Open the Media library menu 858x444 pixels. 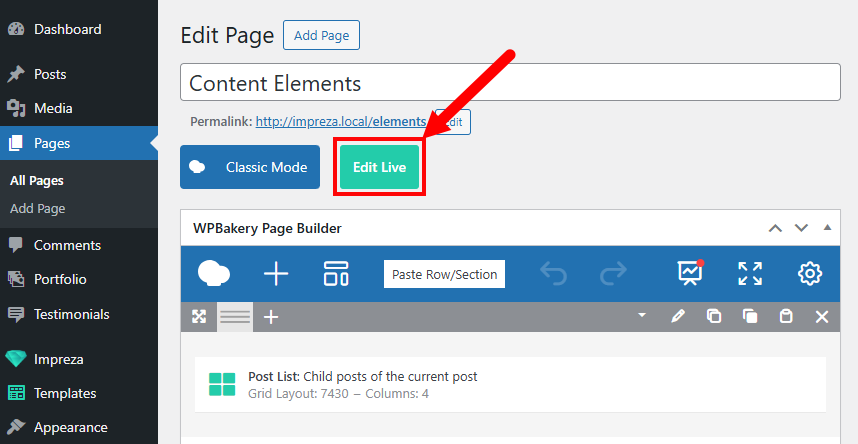click(x=79, y=108)
